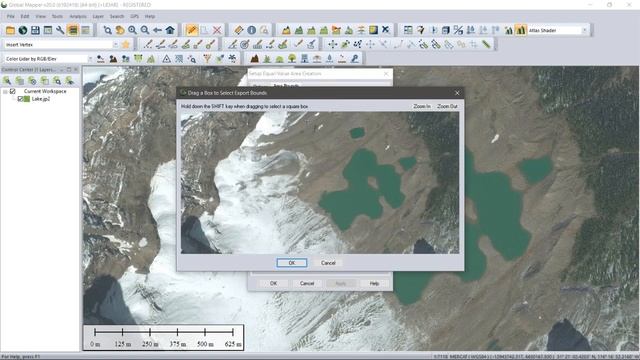Close the Control Center panel
The image size is (640, 360).
[x=76, y=70]
